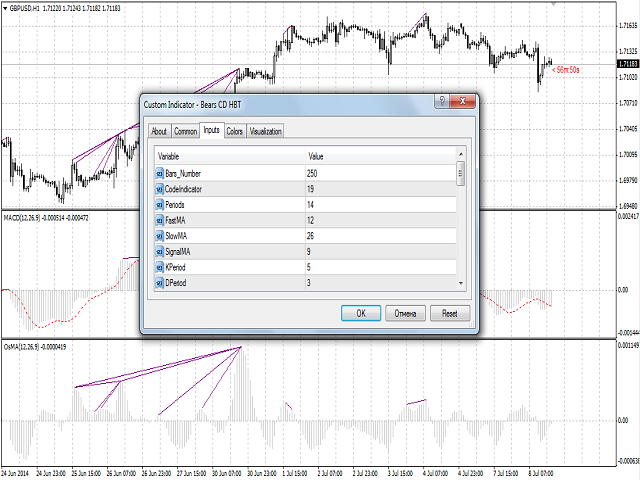Select the Bars_Number value field 250
The height and width of the screenshot is (480, 640).
pyautogui.click(x=380, y=174)
